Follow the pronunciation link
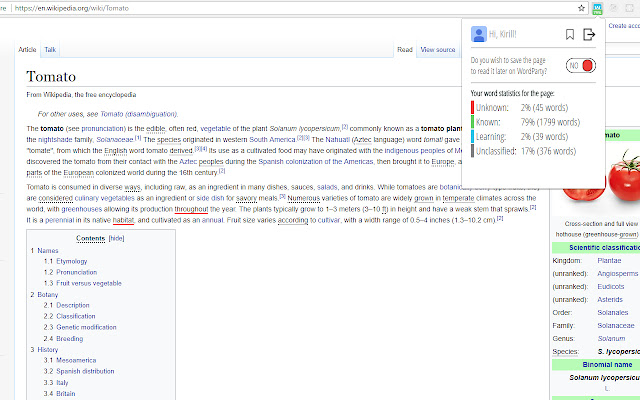 tap(102, 129)
